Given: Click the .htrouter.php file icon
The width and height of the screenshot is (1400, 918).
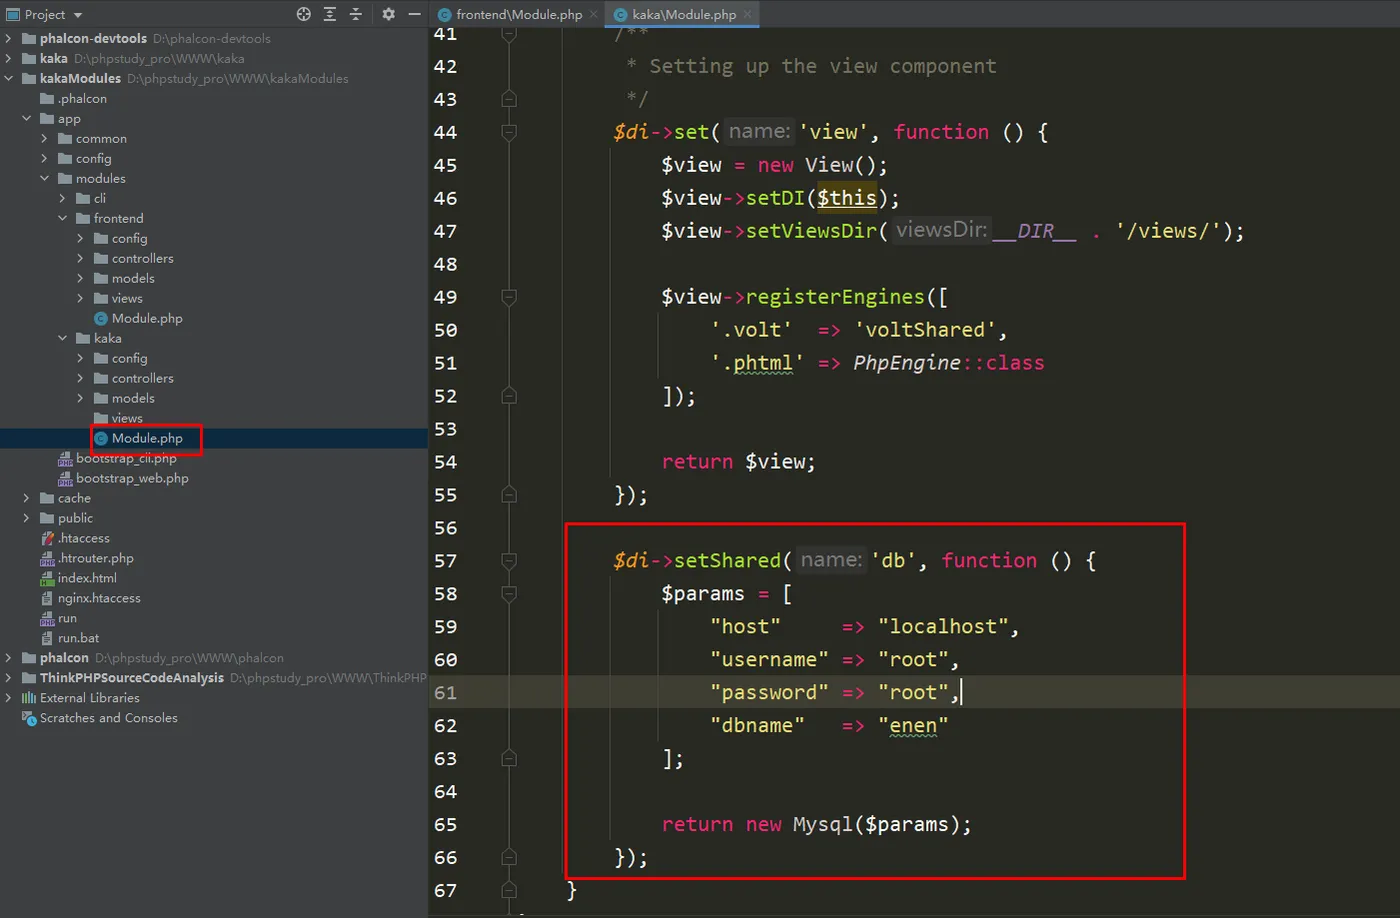Looking at the screenshot, I should (47, 558).
